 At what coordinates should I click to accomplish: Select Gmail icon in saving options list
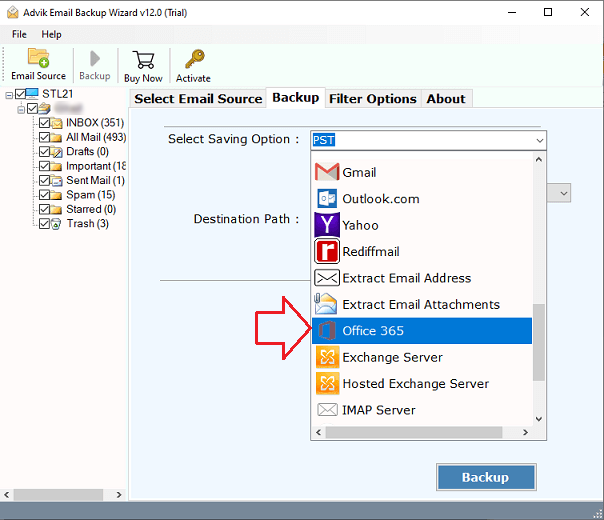(x=327, y=172)
